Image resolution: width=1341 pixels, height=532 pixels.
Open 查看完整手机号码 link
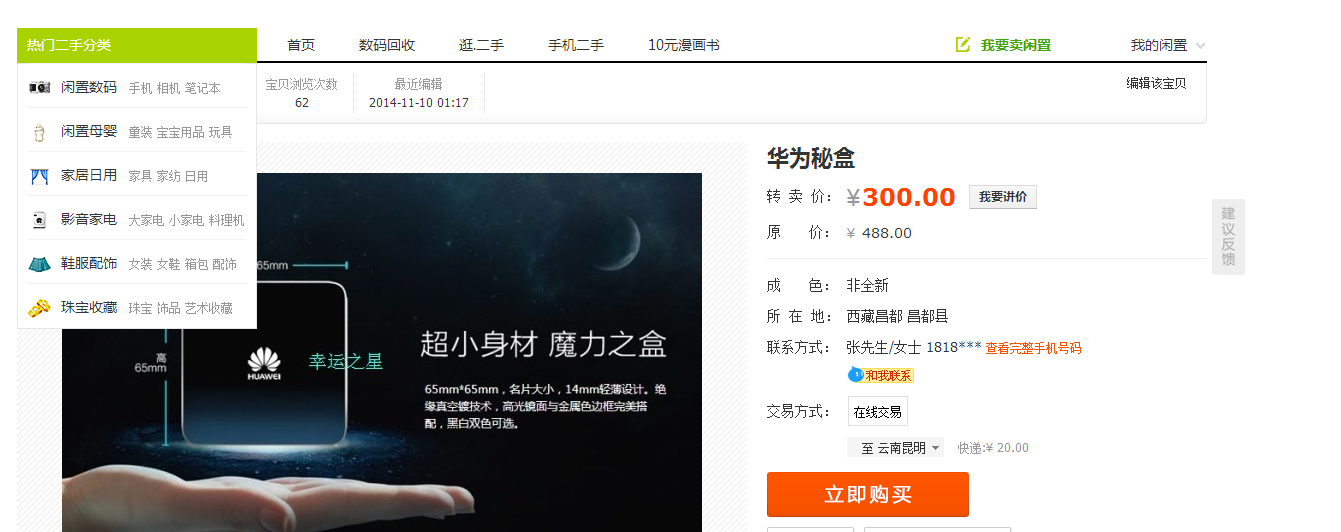pyautogui.click(x=1033, y=348)
